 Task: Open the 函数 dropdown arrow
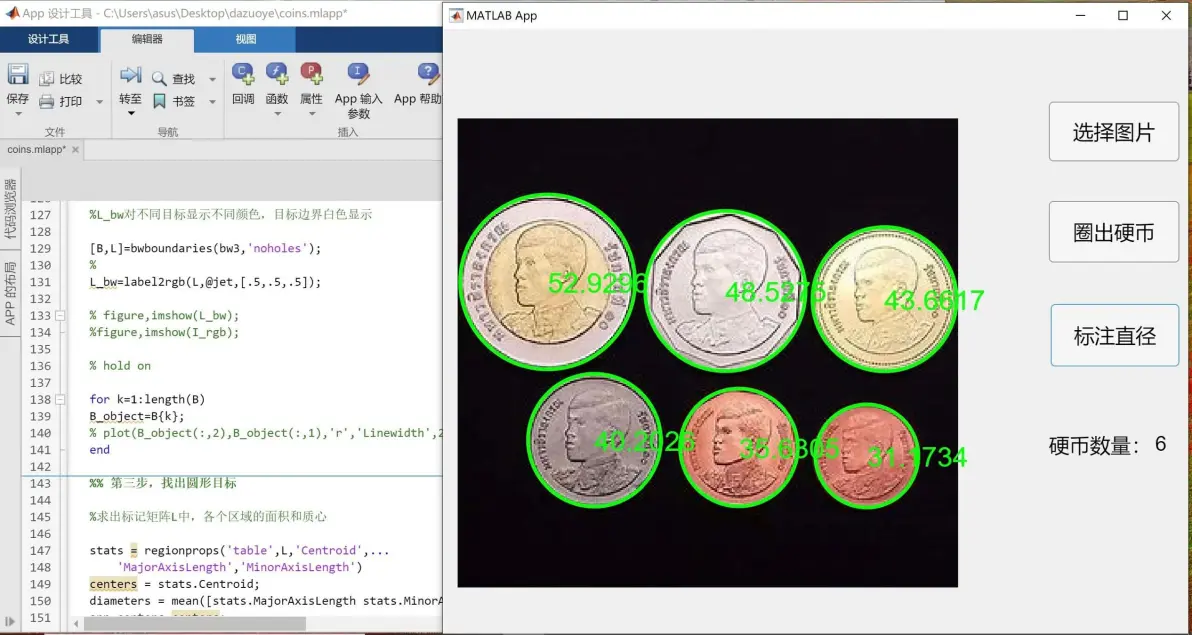277,114
